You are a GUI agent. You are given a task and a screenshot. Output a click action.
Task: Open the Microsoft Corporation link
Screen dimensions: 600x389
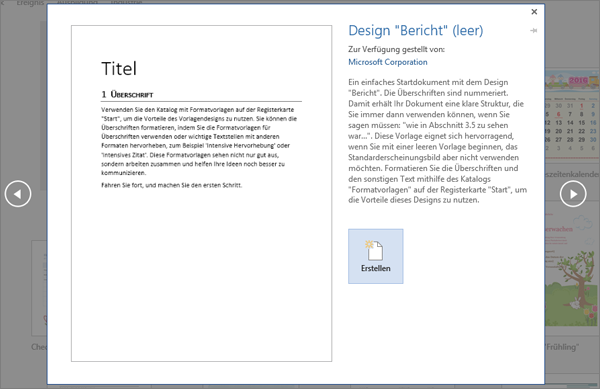388,62
